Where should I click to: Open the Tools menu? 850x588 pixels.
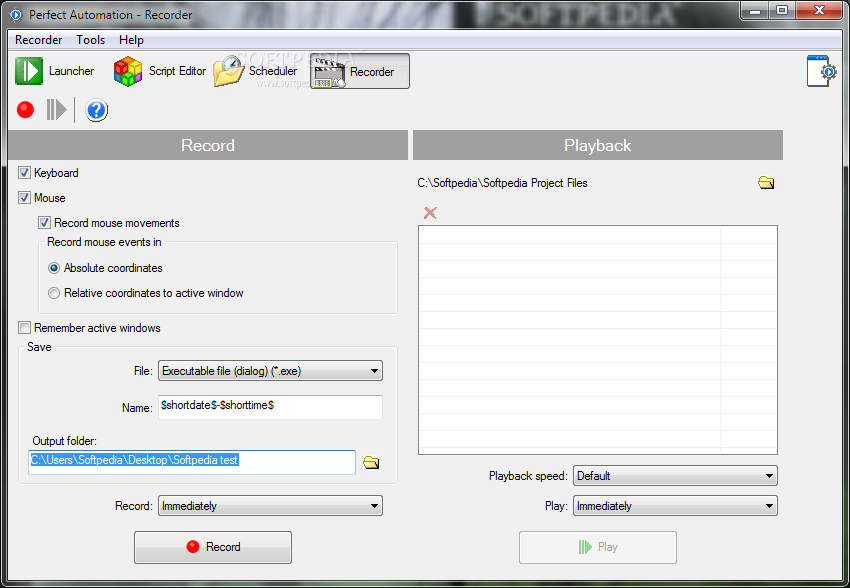(x=91, y=40)
